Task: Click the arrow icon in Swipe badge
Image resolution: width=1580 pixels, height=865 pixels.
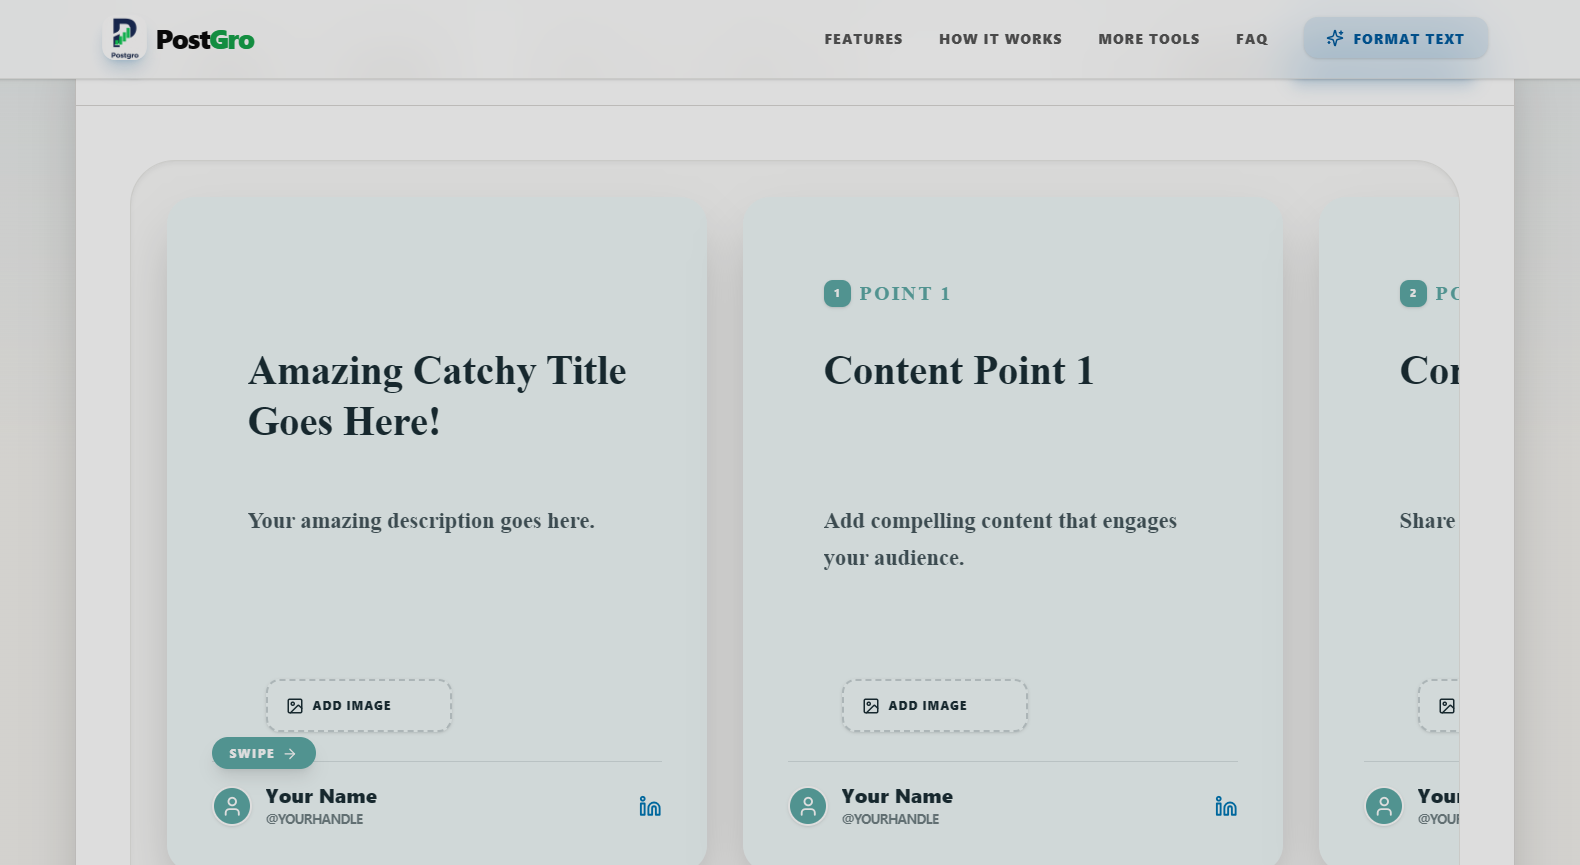Action: [290, 754]
